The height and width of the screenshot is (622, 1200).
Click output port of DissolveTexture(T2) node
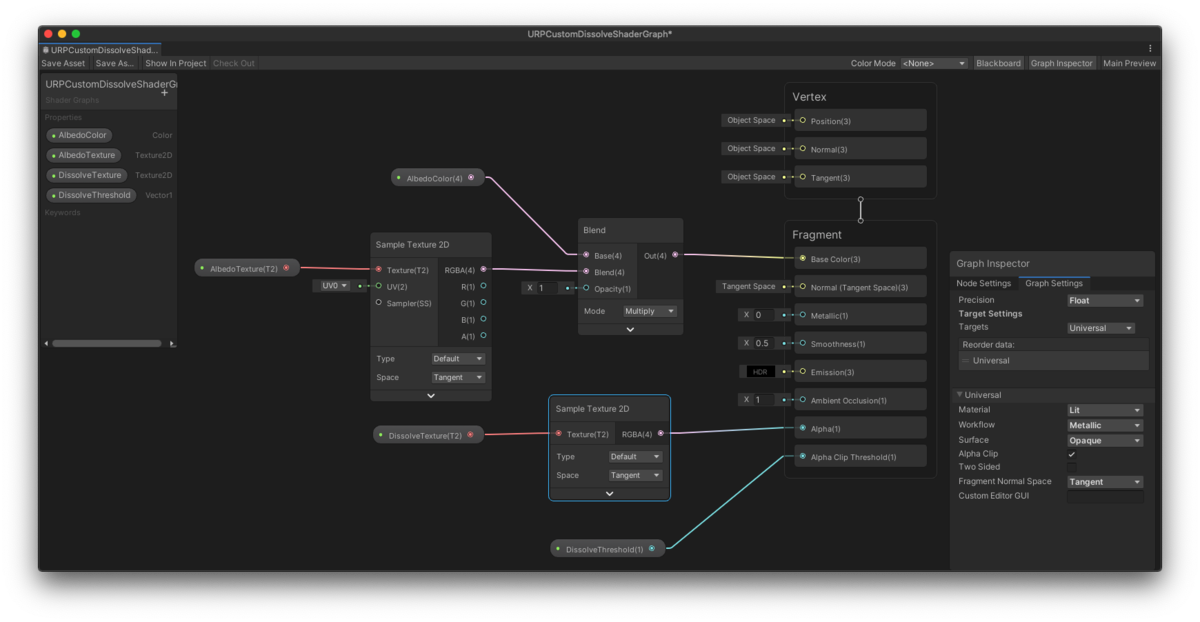(471, 435)
